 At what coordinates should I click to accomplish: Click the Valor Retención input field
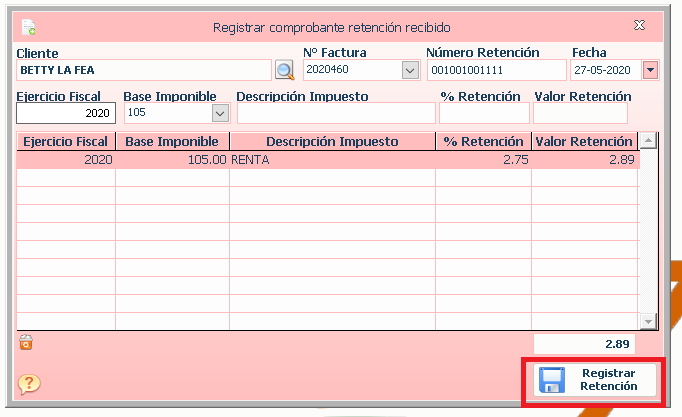point(580,113)
